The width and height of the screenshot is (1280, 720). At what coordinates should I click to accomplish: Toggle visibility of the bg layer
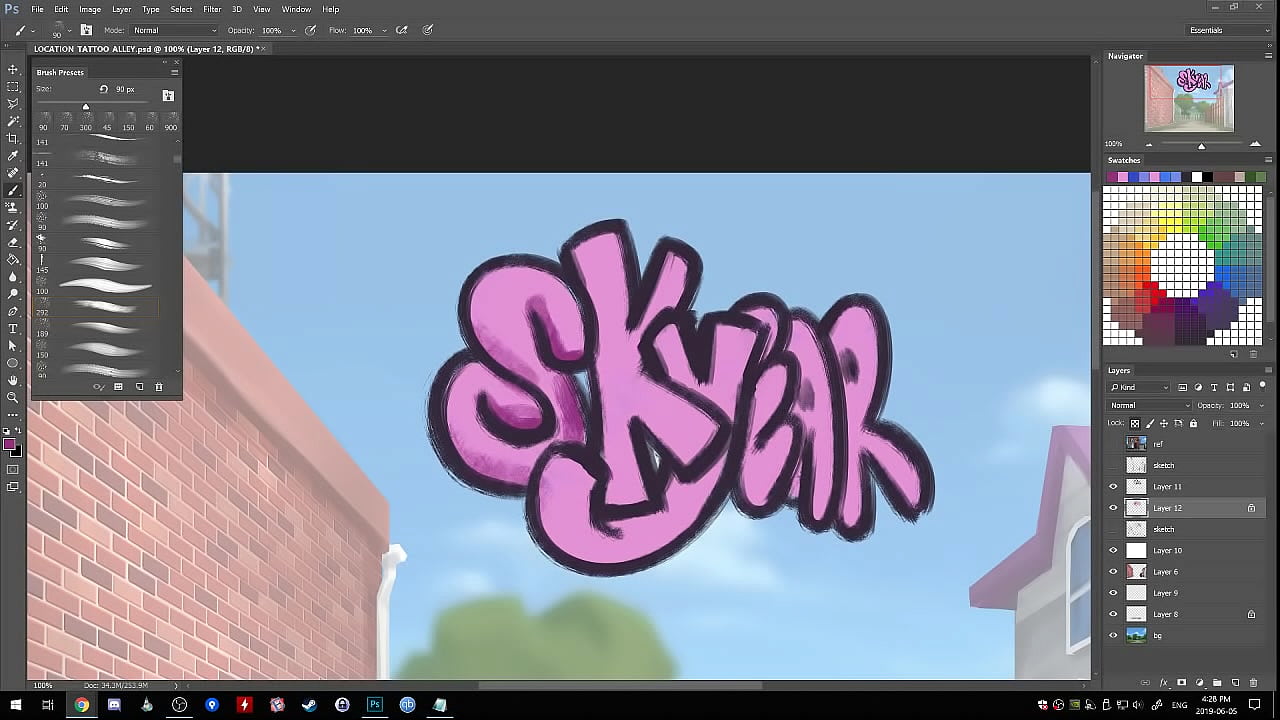[1113, 635]
